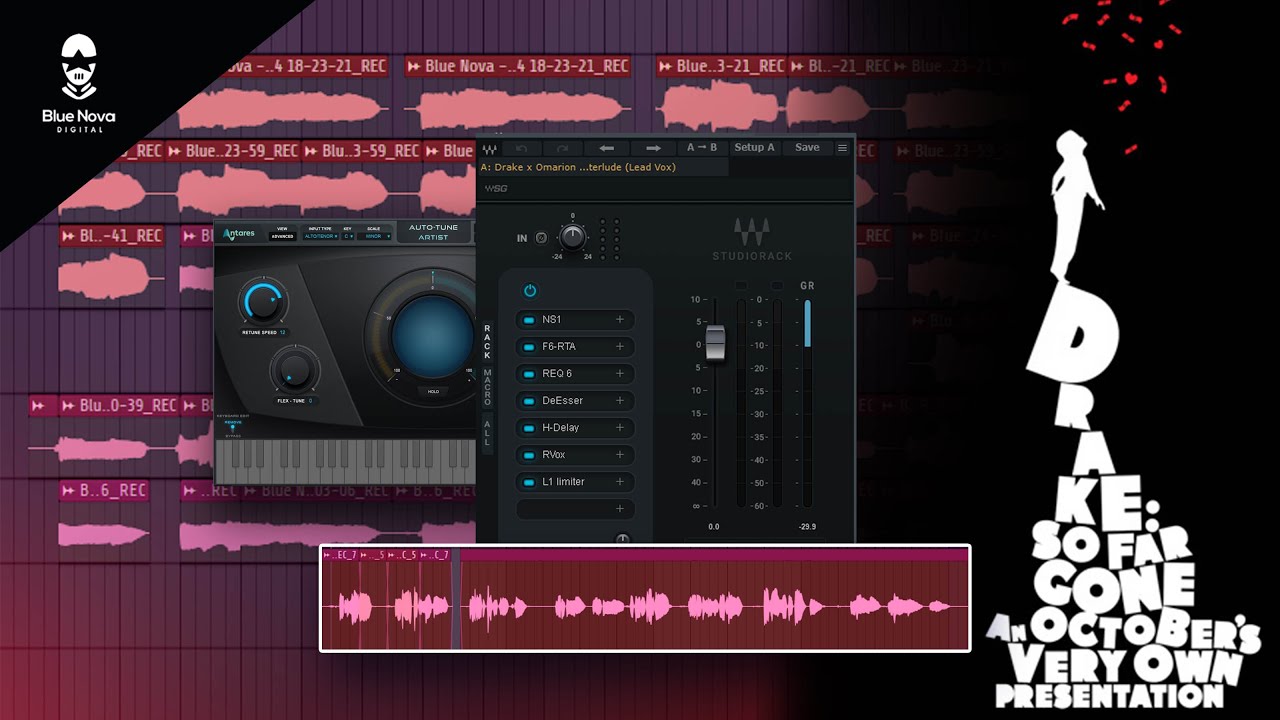The image size is (1280, 720).
Task: Bypass the REQ 6 plugin
Action: coord(529,374)
